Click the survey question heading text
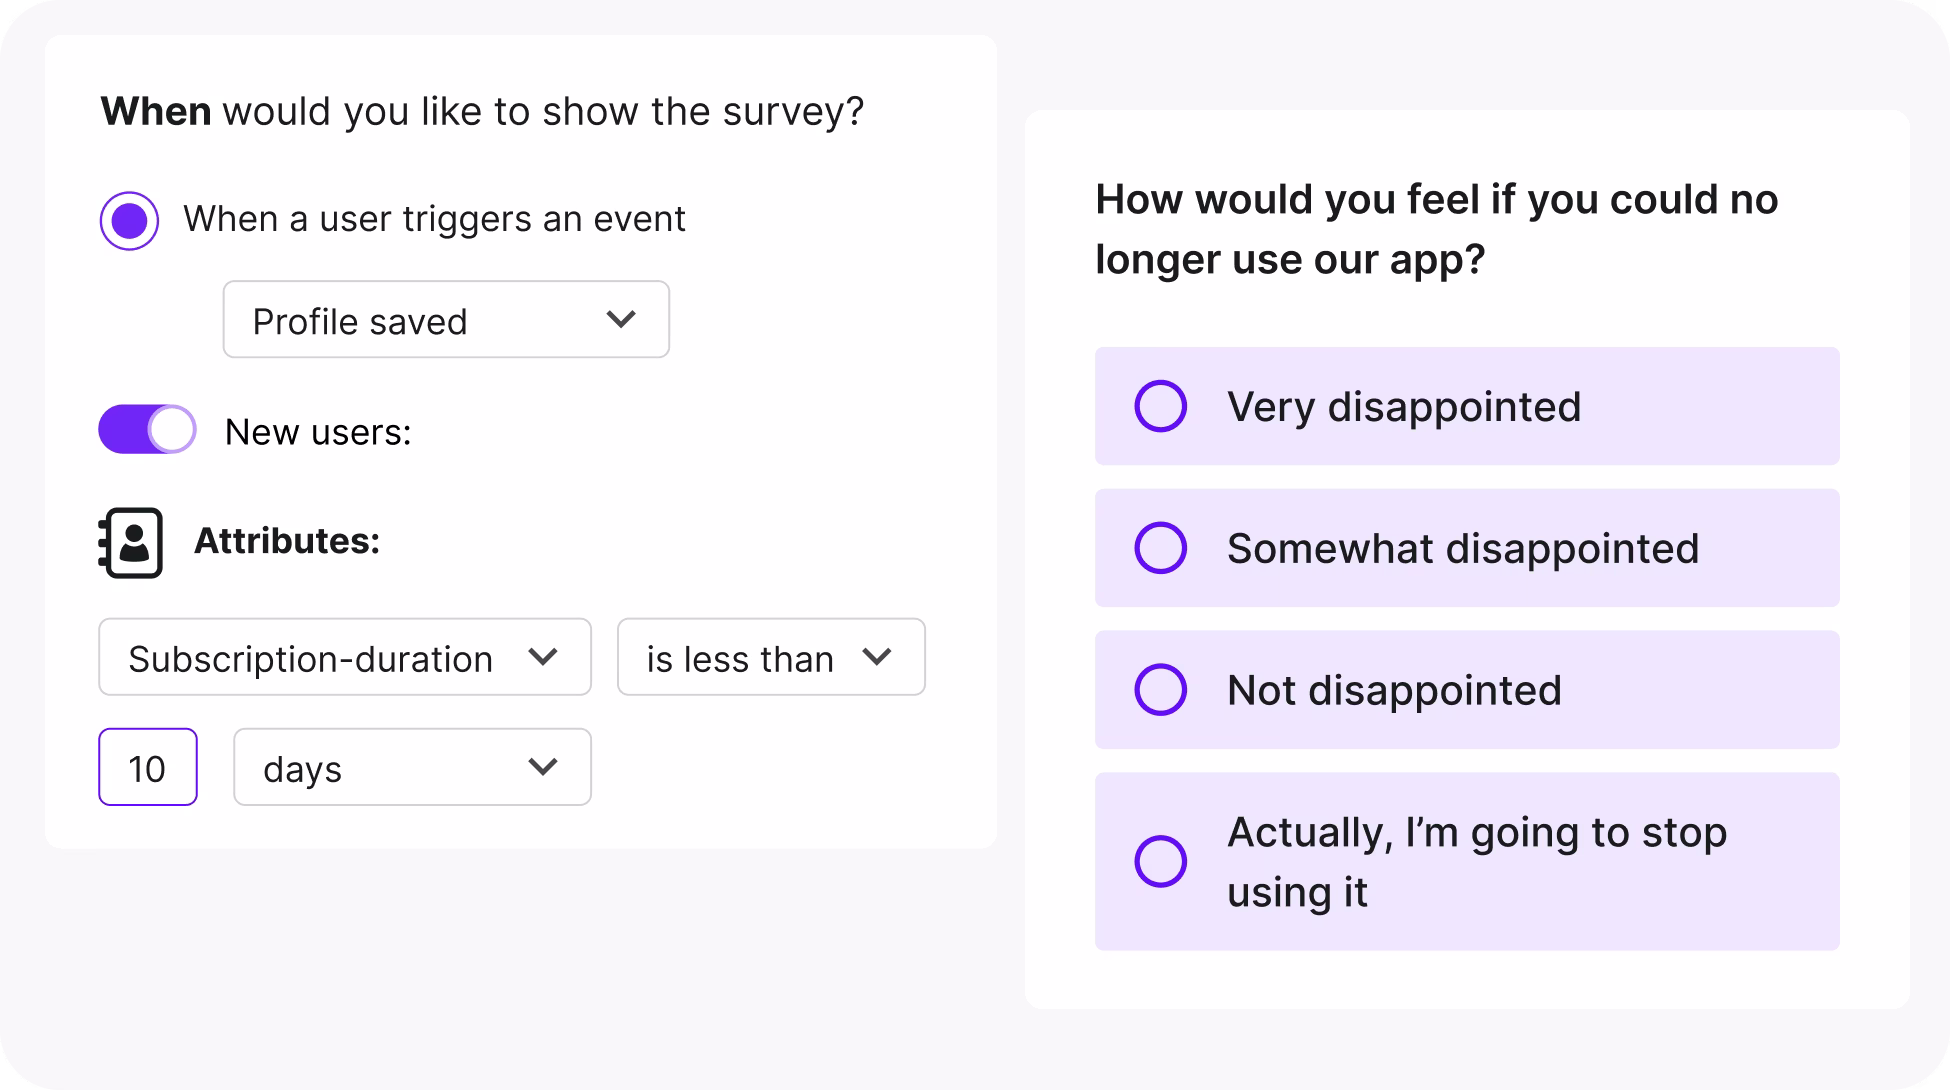This screenshot has height=1090, width=1950. pyautogui.click(x=1436, y=229)
